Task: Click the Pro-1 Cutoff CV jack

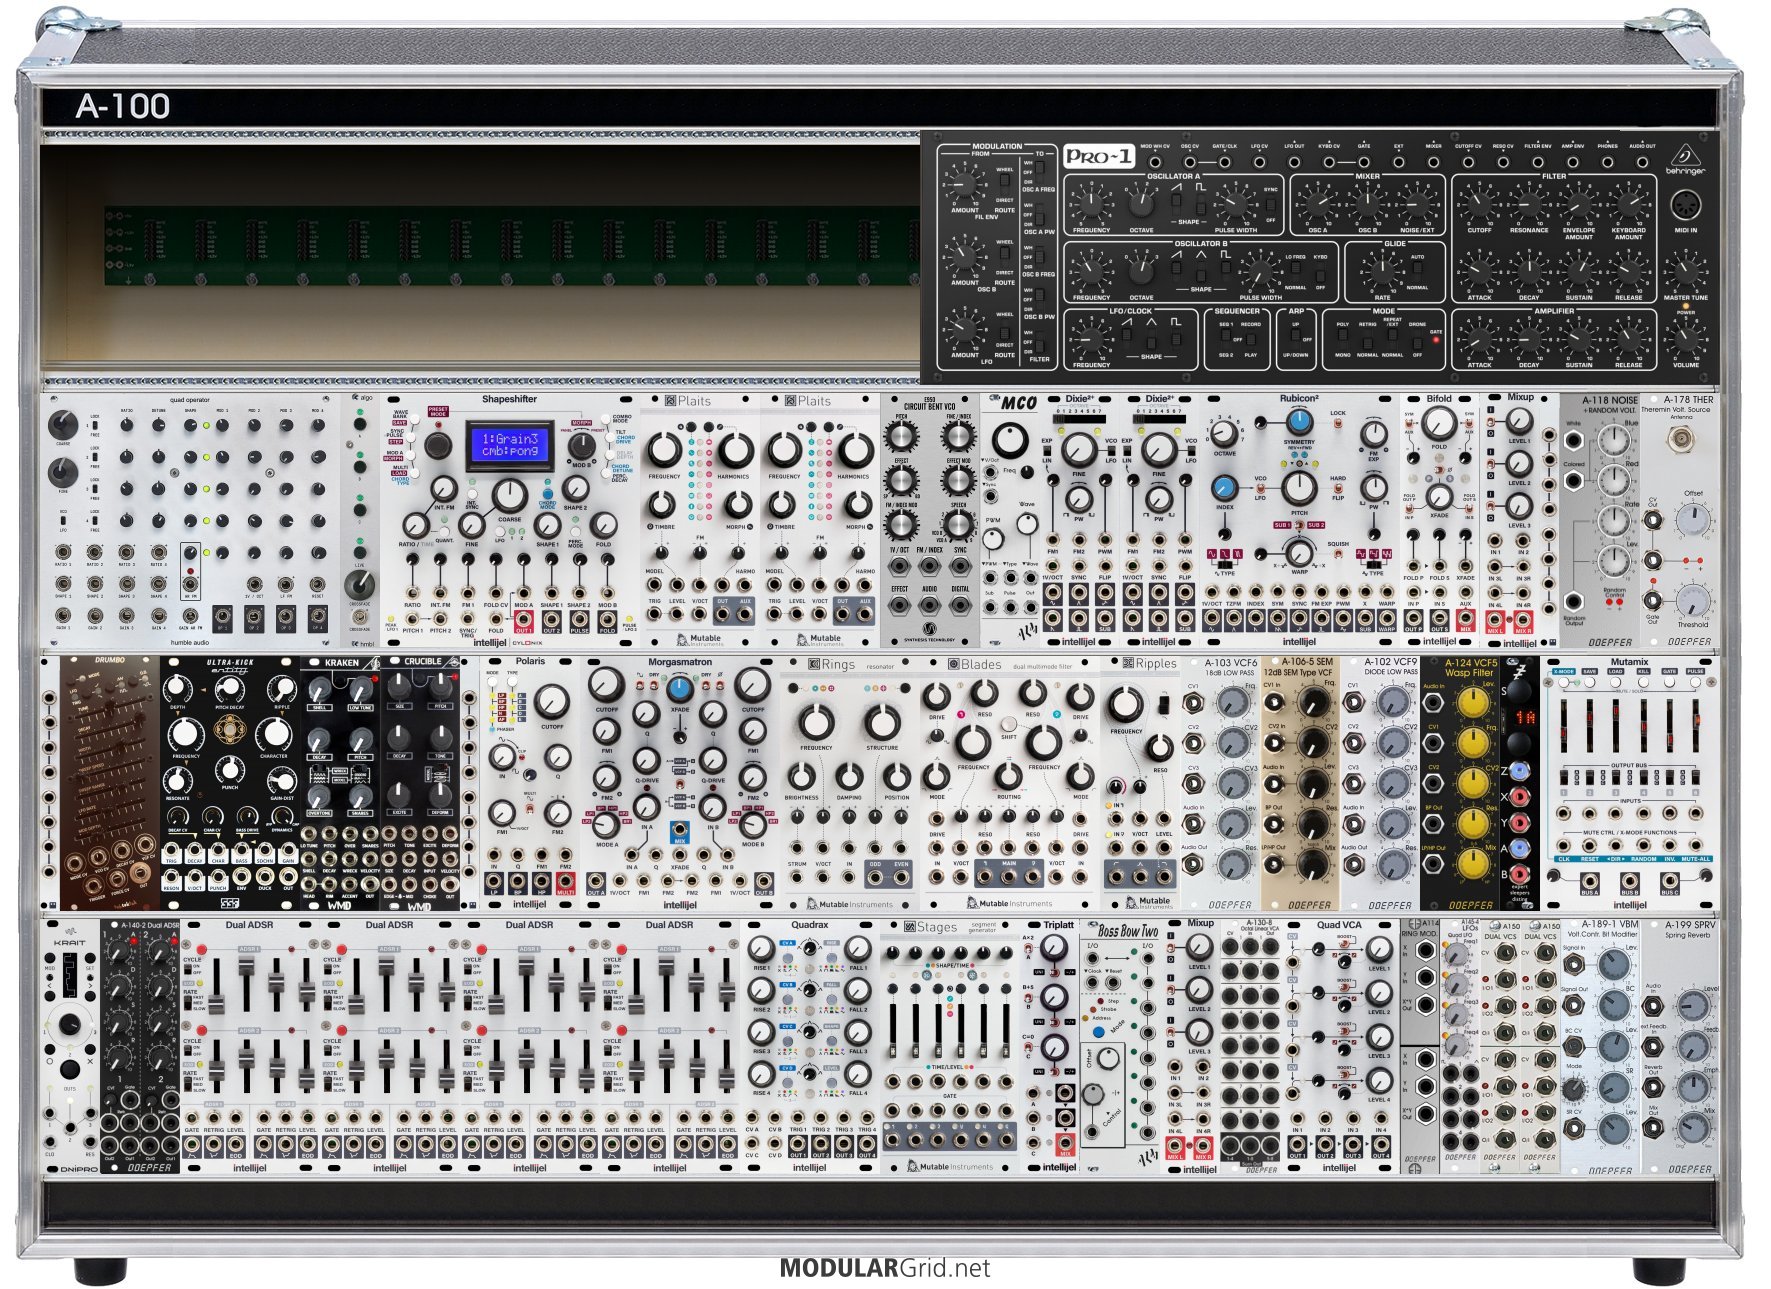Action: pos(1468,161)
